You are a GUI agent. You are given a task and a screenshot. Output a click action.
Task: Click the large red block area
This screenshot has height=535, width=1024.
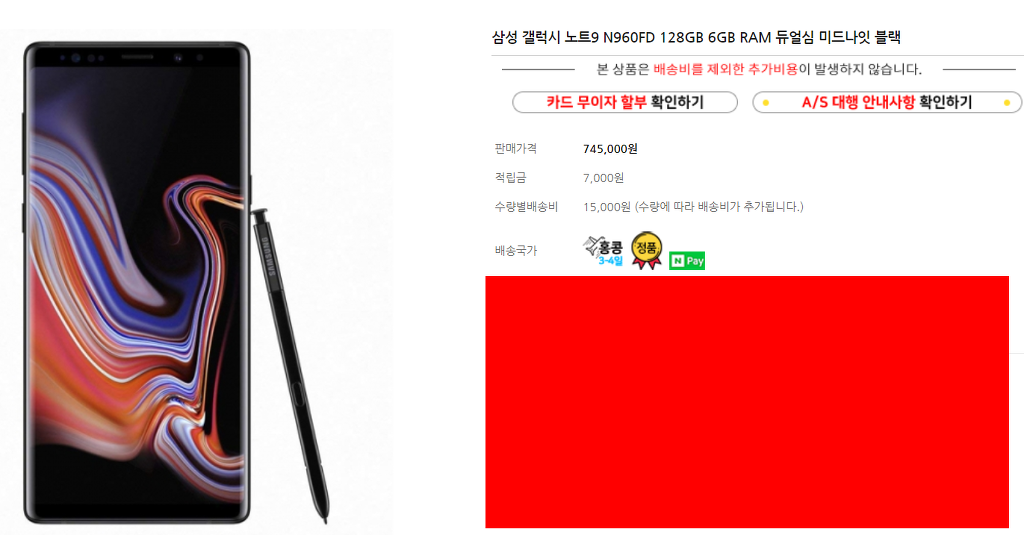tap(747, 402)
